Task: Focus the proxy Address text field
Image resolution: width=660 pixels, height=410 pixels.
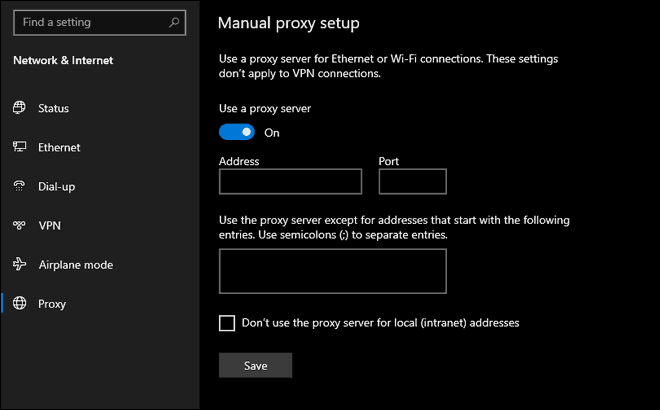Action: point(290,181)
